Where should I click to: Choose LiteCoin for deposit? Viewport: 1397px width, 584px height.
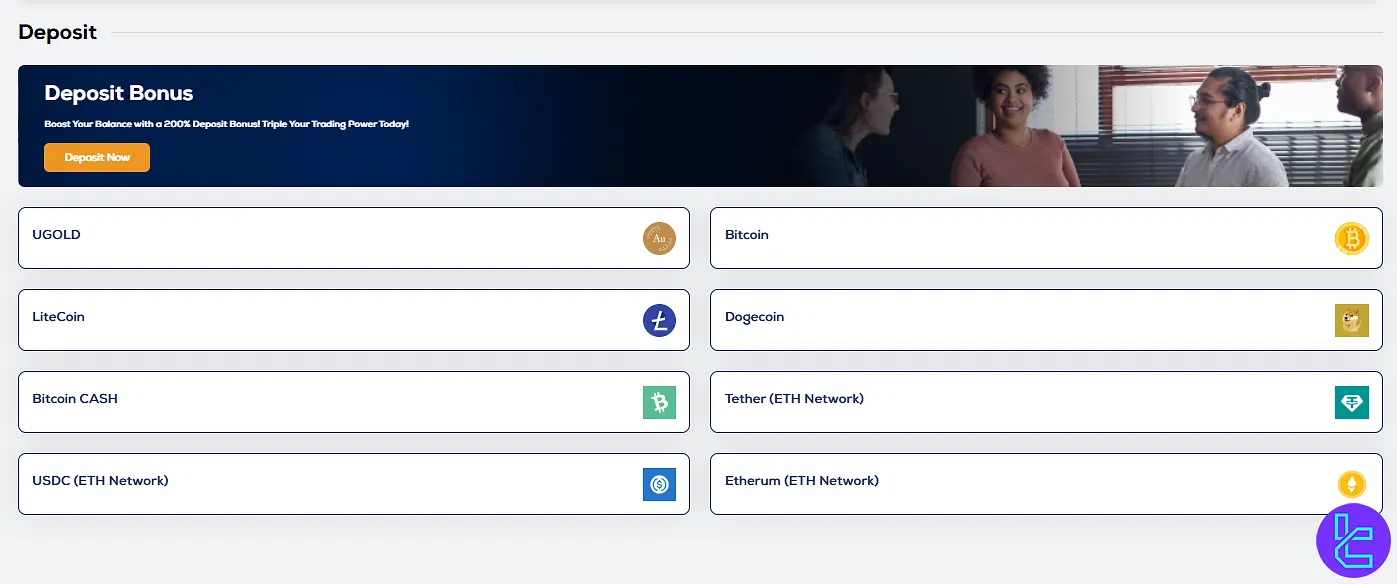click(x=300, y=320)
